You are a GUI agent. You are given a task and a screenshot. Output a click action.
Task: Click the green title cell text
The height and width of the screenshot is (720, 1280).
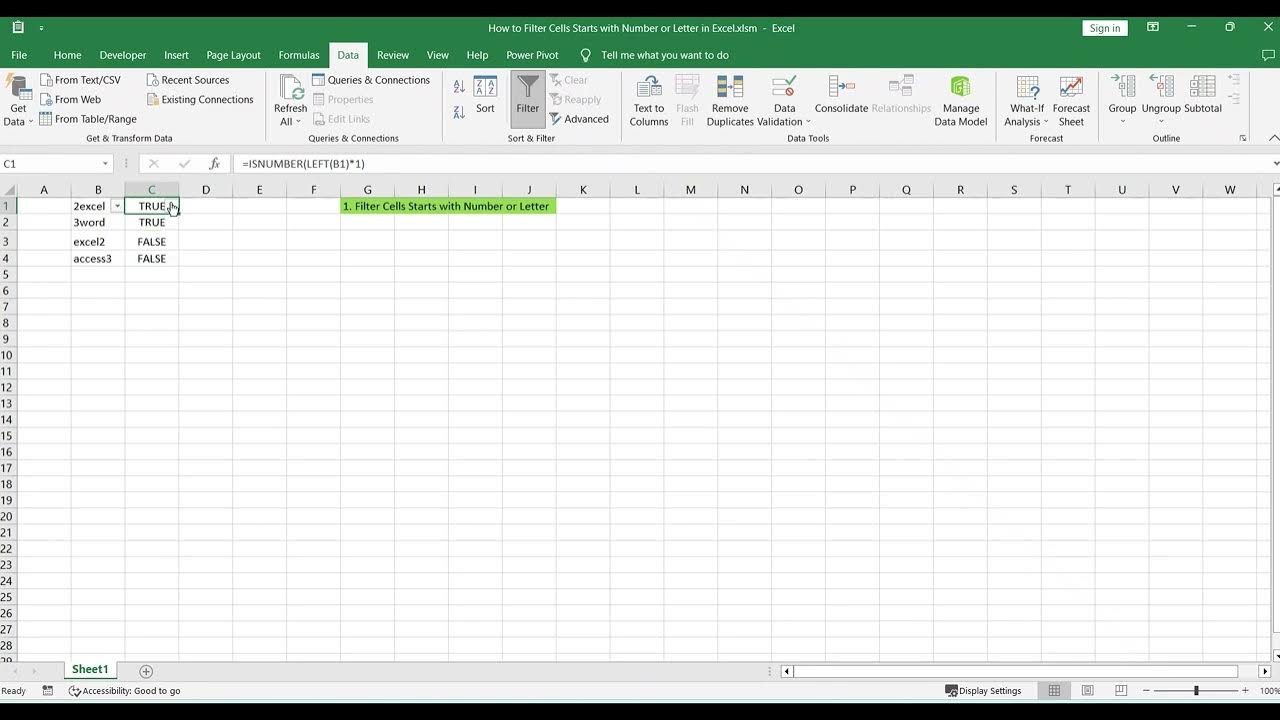[x=446, y=206]
